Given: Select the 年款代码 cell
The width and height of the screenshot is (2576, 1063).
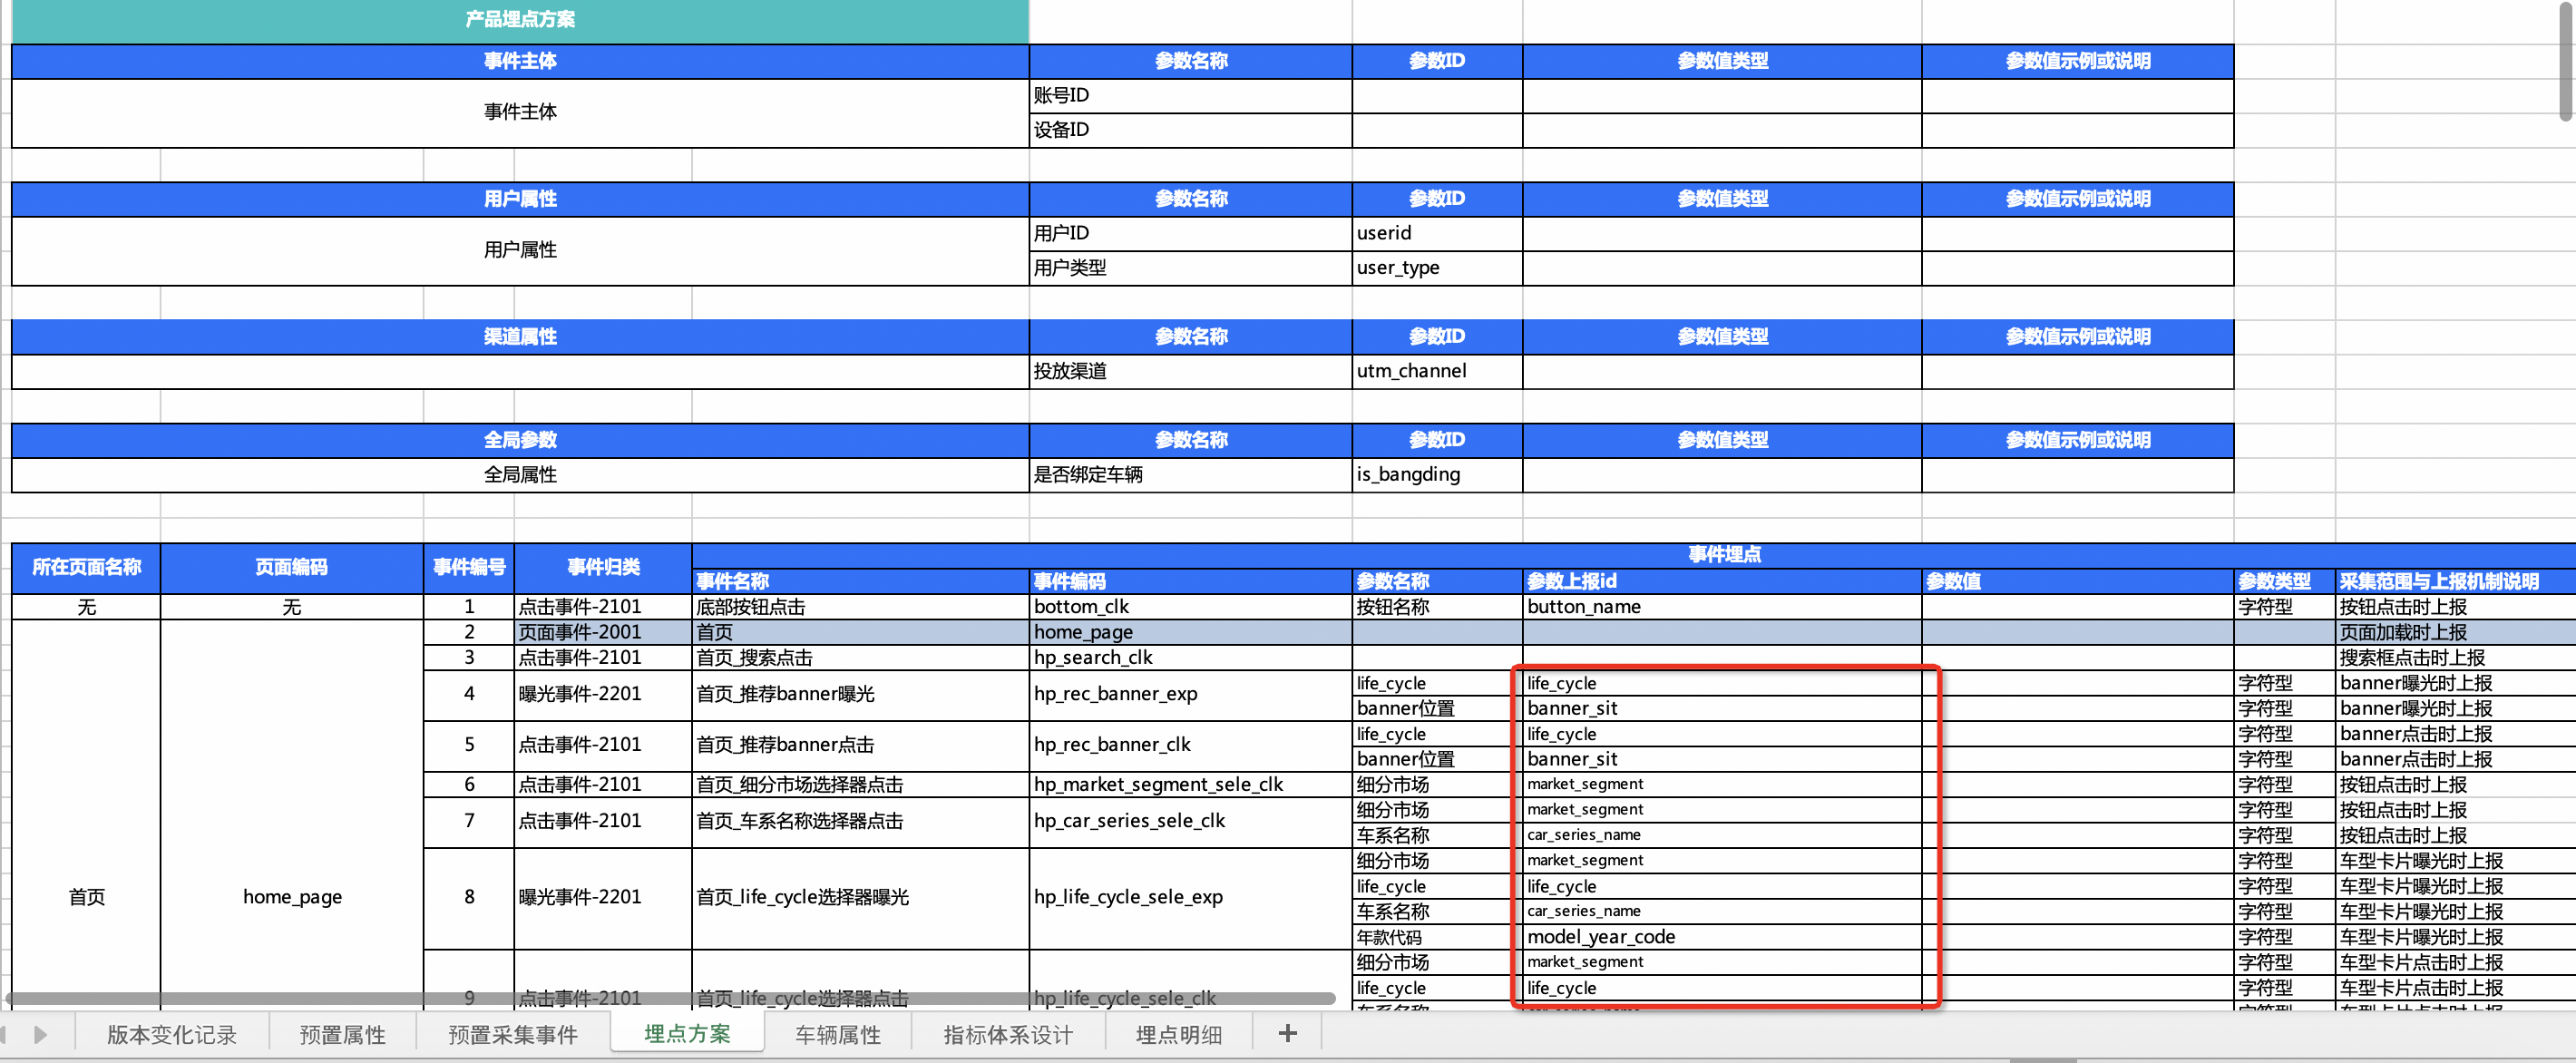Looking at the screenshot, I should point(1437,938).
